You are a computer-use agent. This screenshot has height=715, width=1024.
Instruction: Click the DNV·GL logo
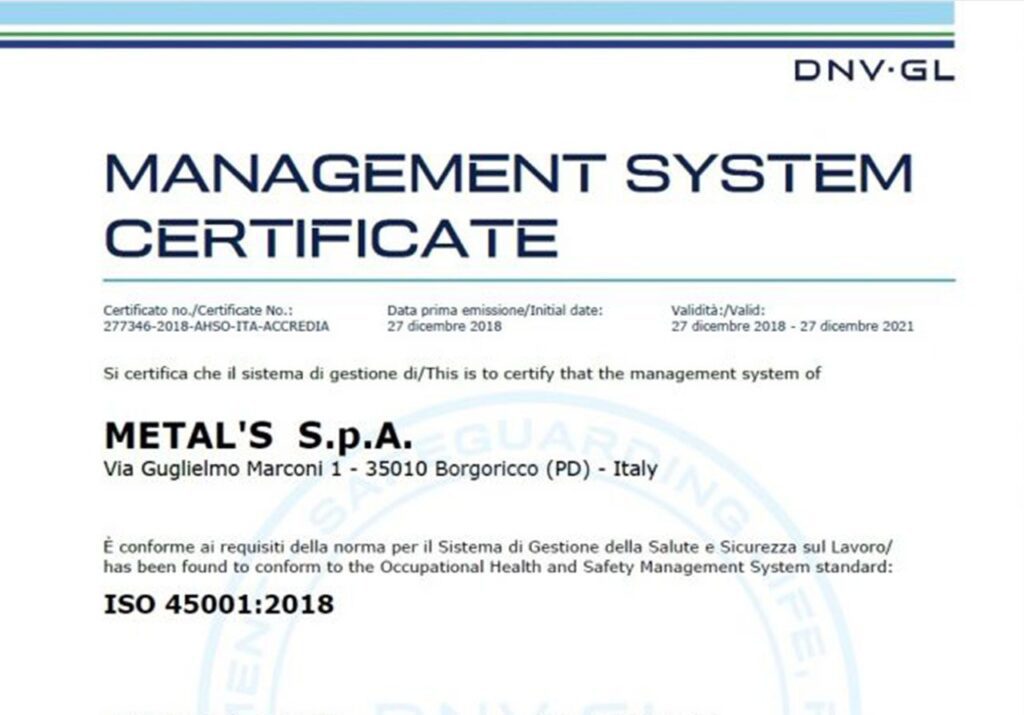873,71
